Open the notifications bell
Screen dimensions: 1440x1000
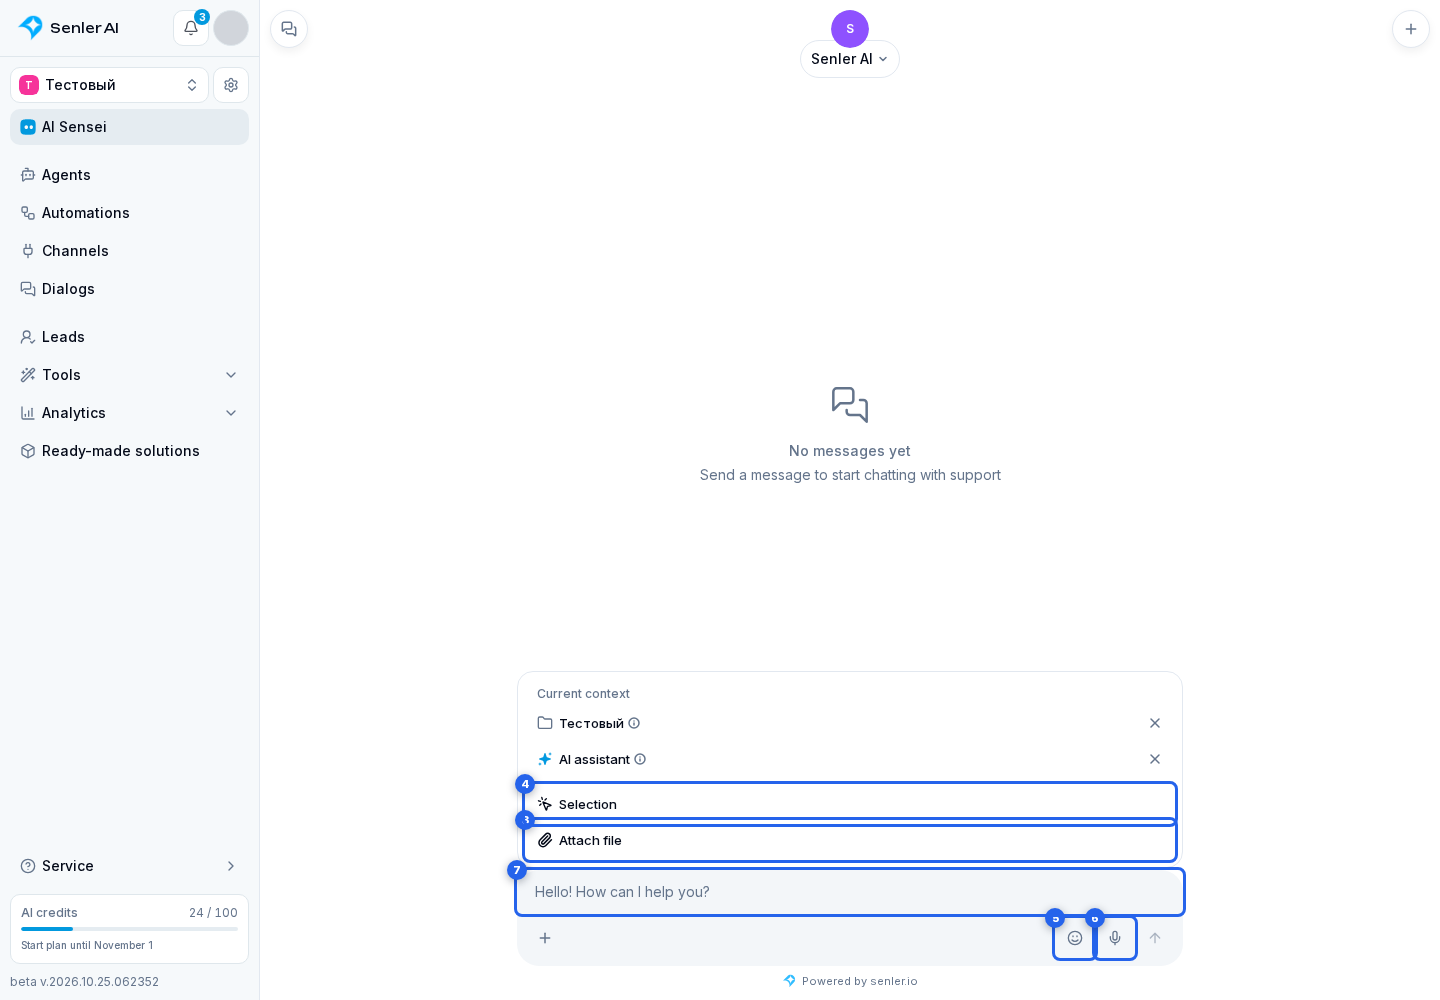tap(191, 28)
